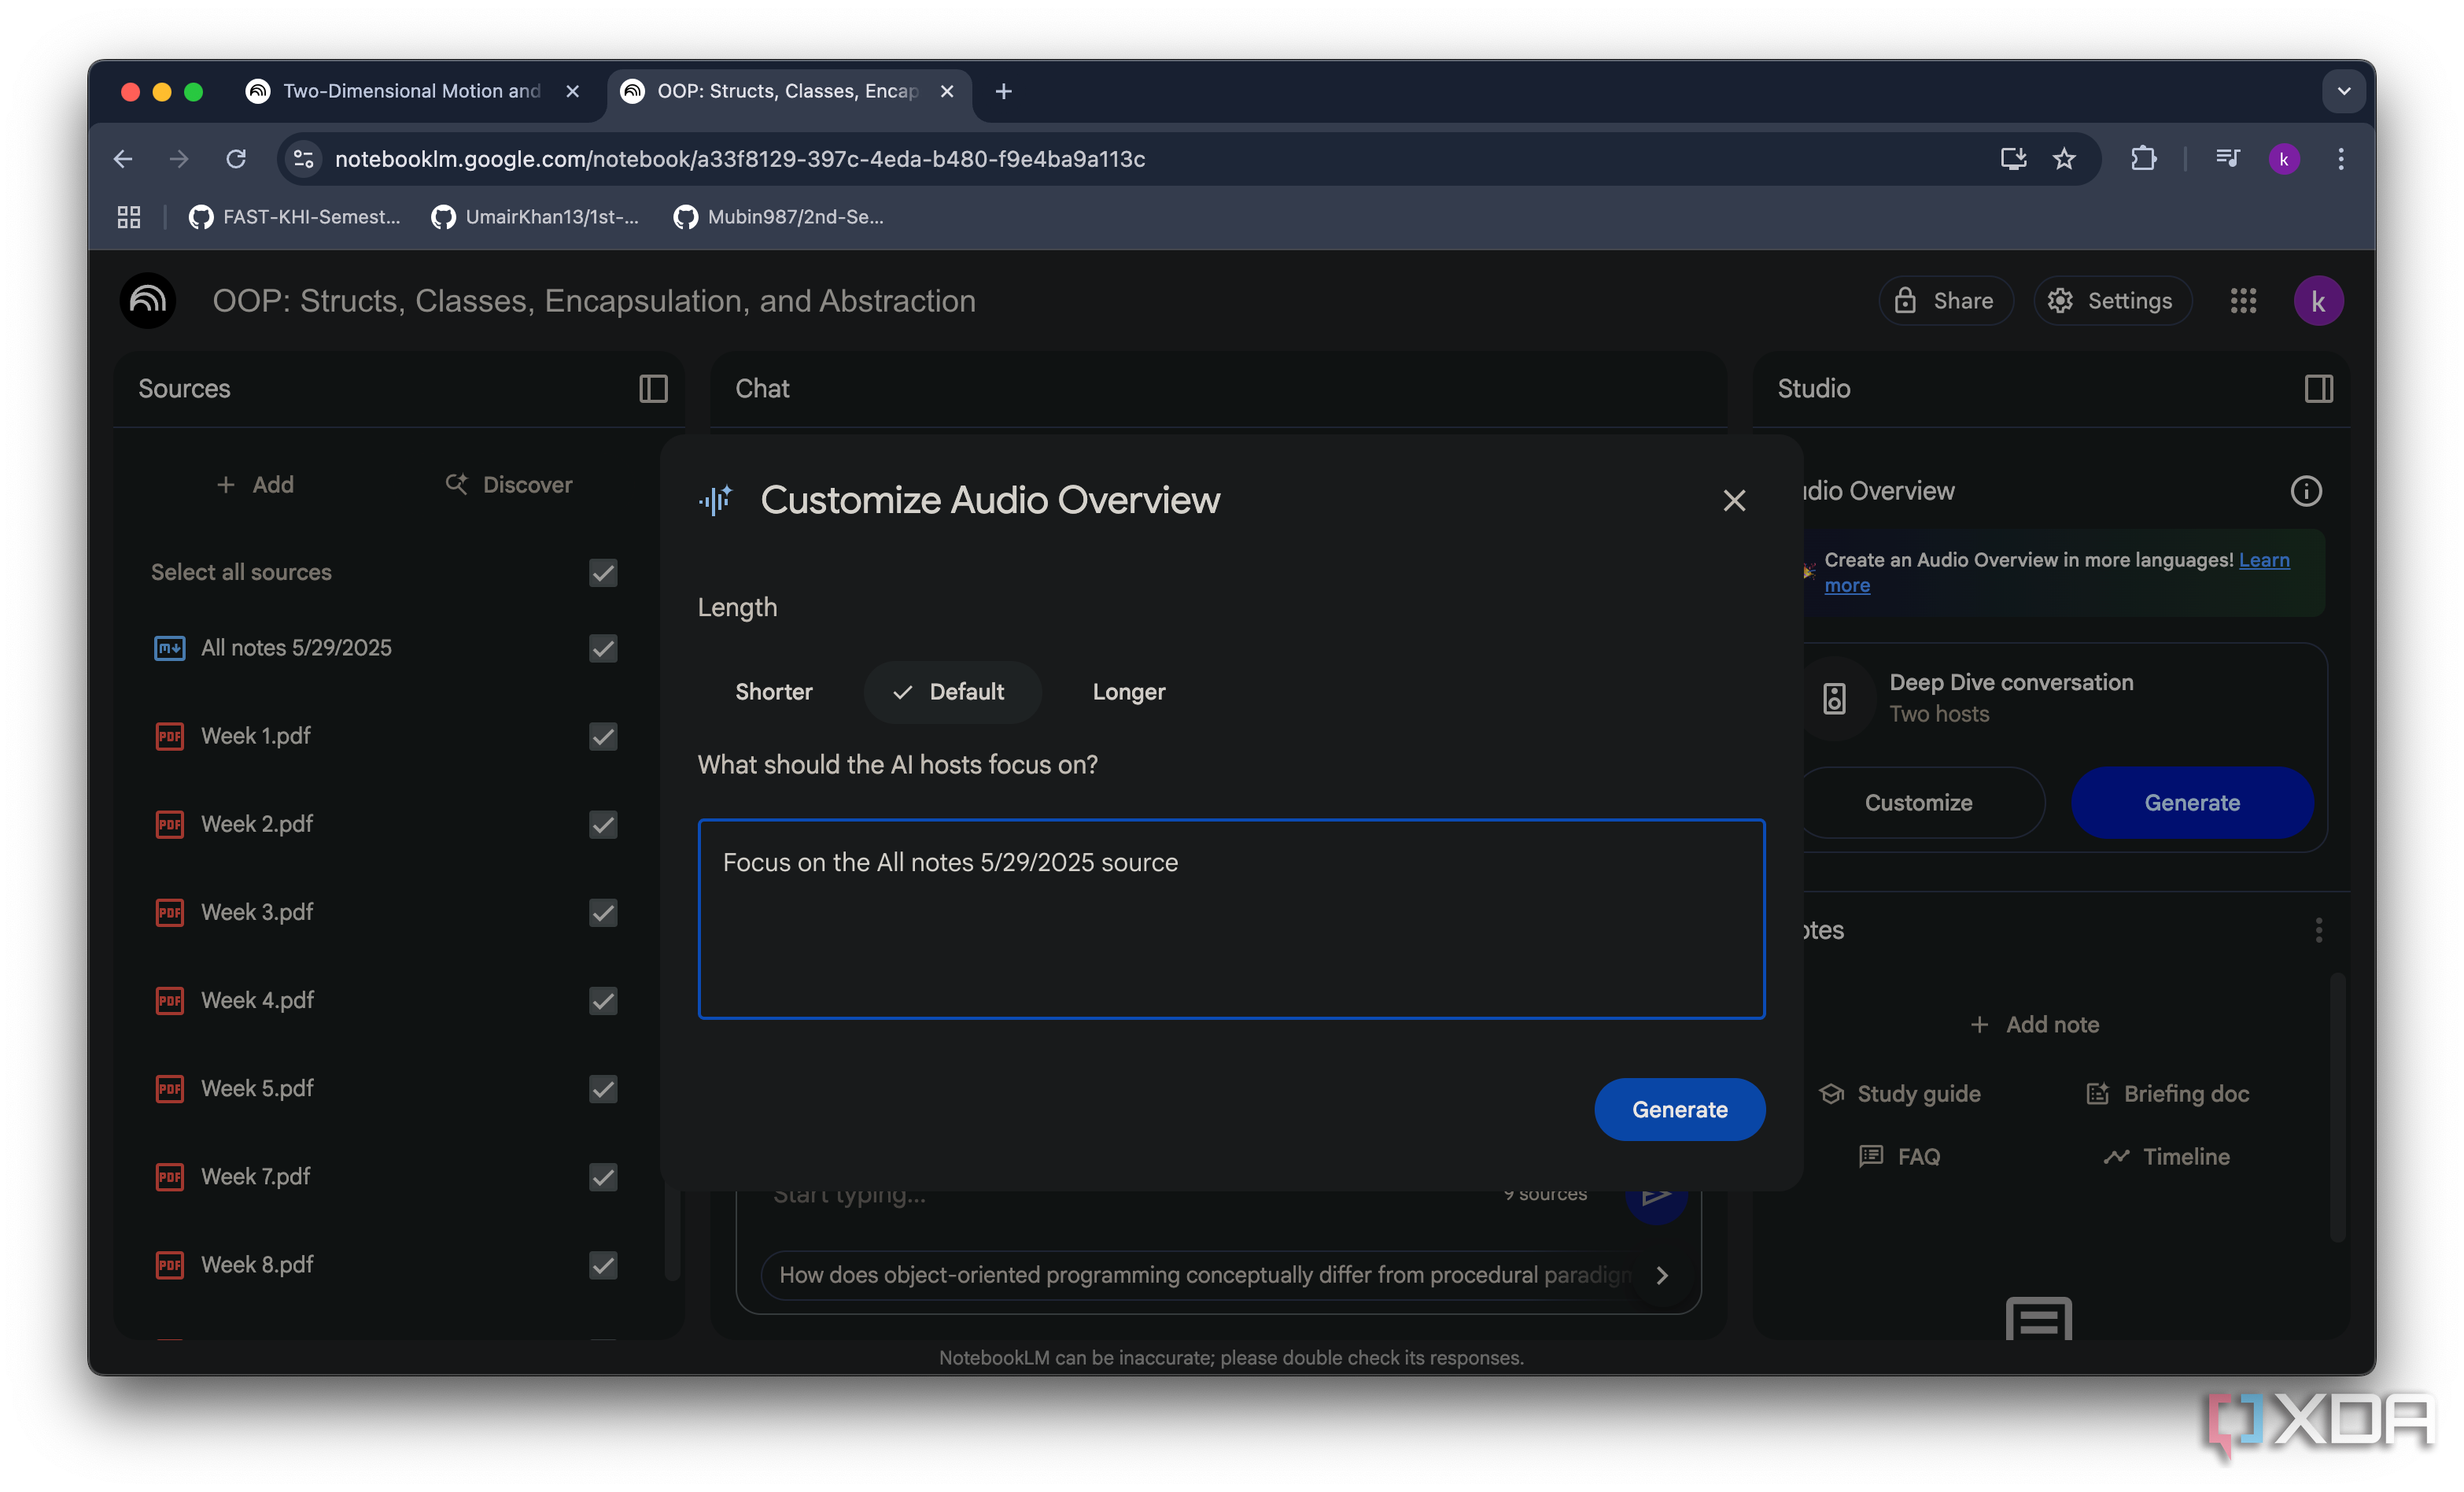Switch to Two-Dimensional Motion tab
Image resolution: width=2464 pixels, height=1492 pixels.
coord(411,91)
